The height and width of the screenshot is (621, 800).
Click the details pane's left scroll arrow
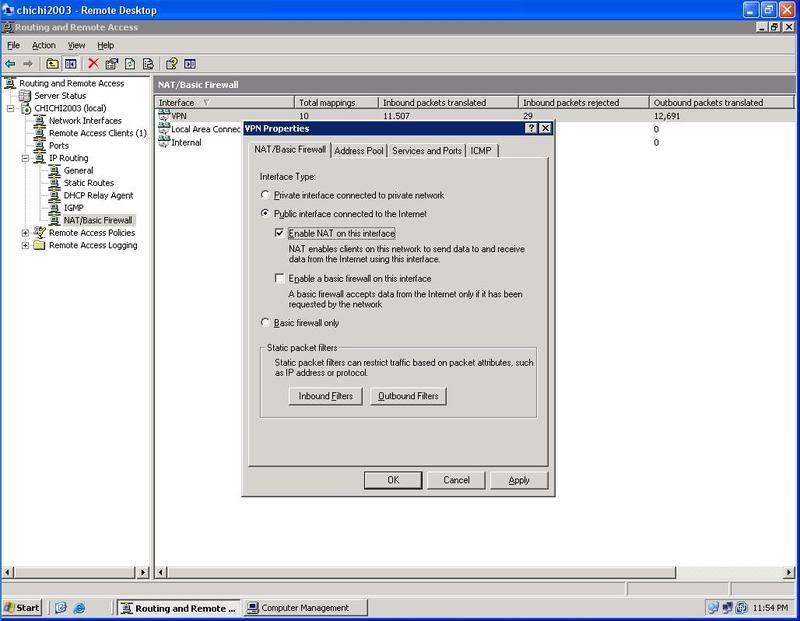[161, 573]
